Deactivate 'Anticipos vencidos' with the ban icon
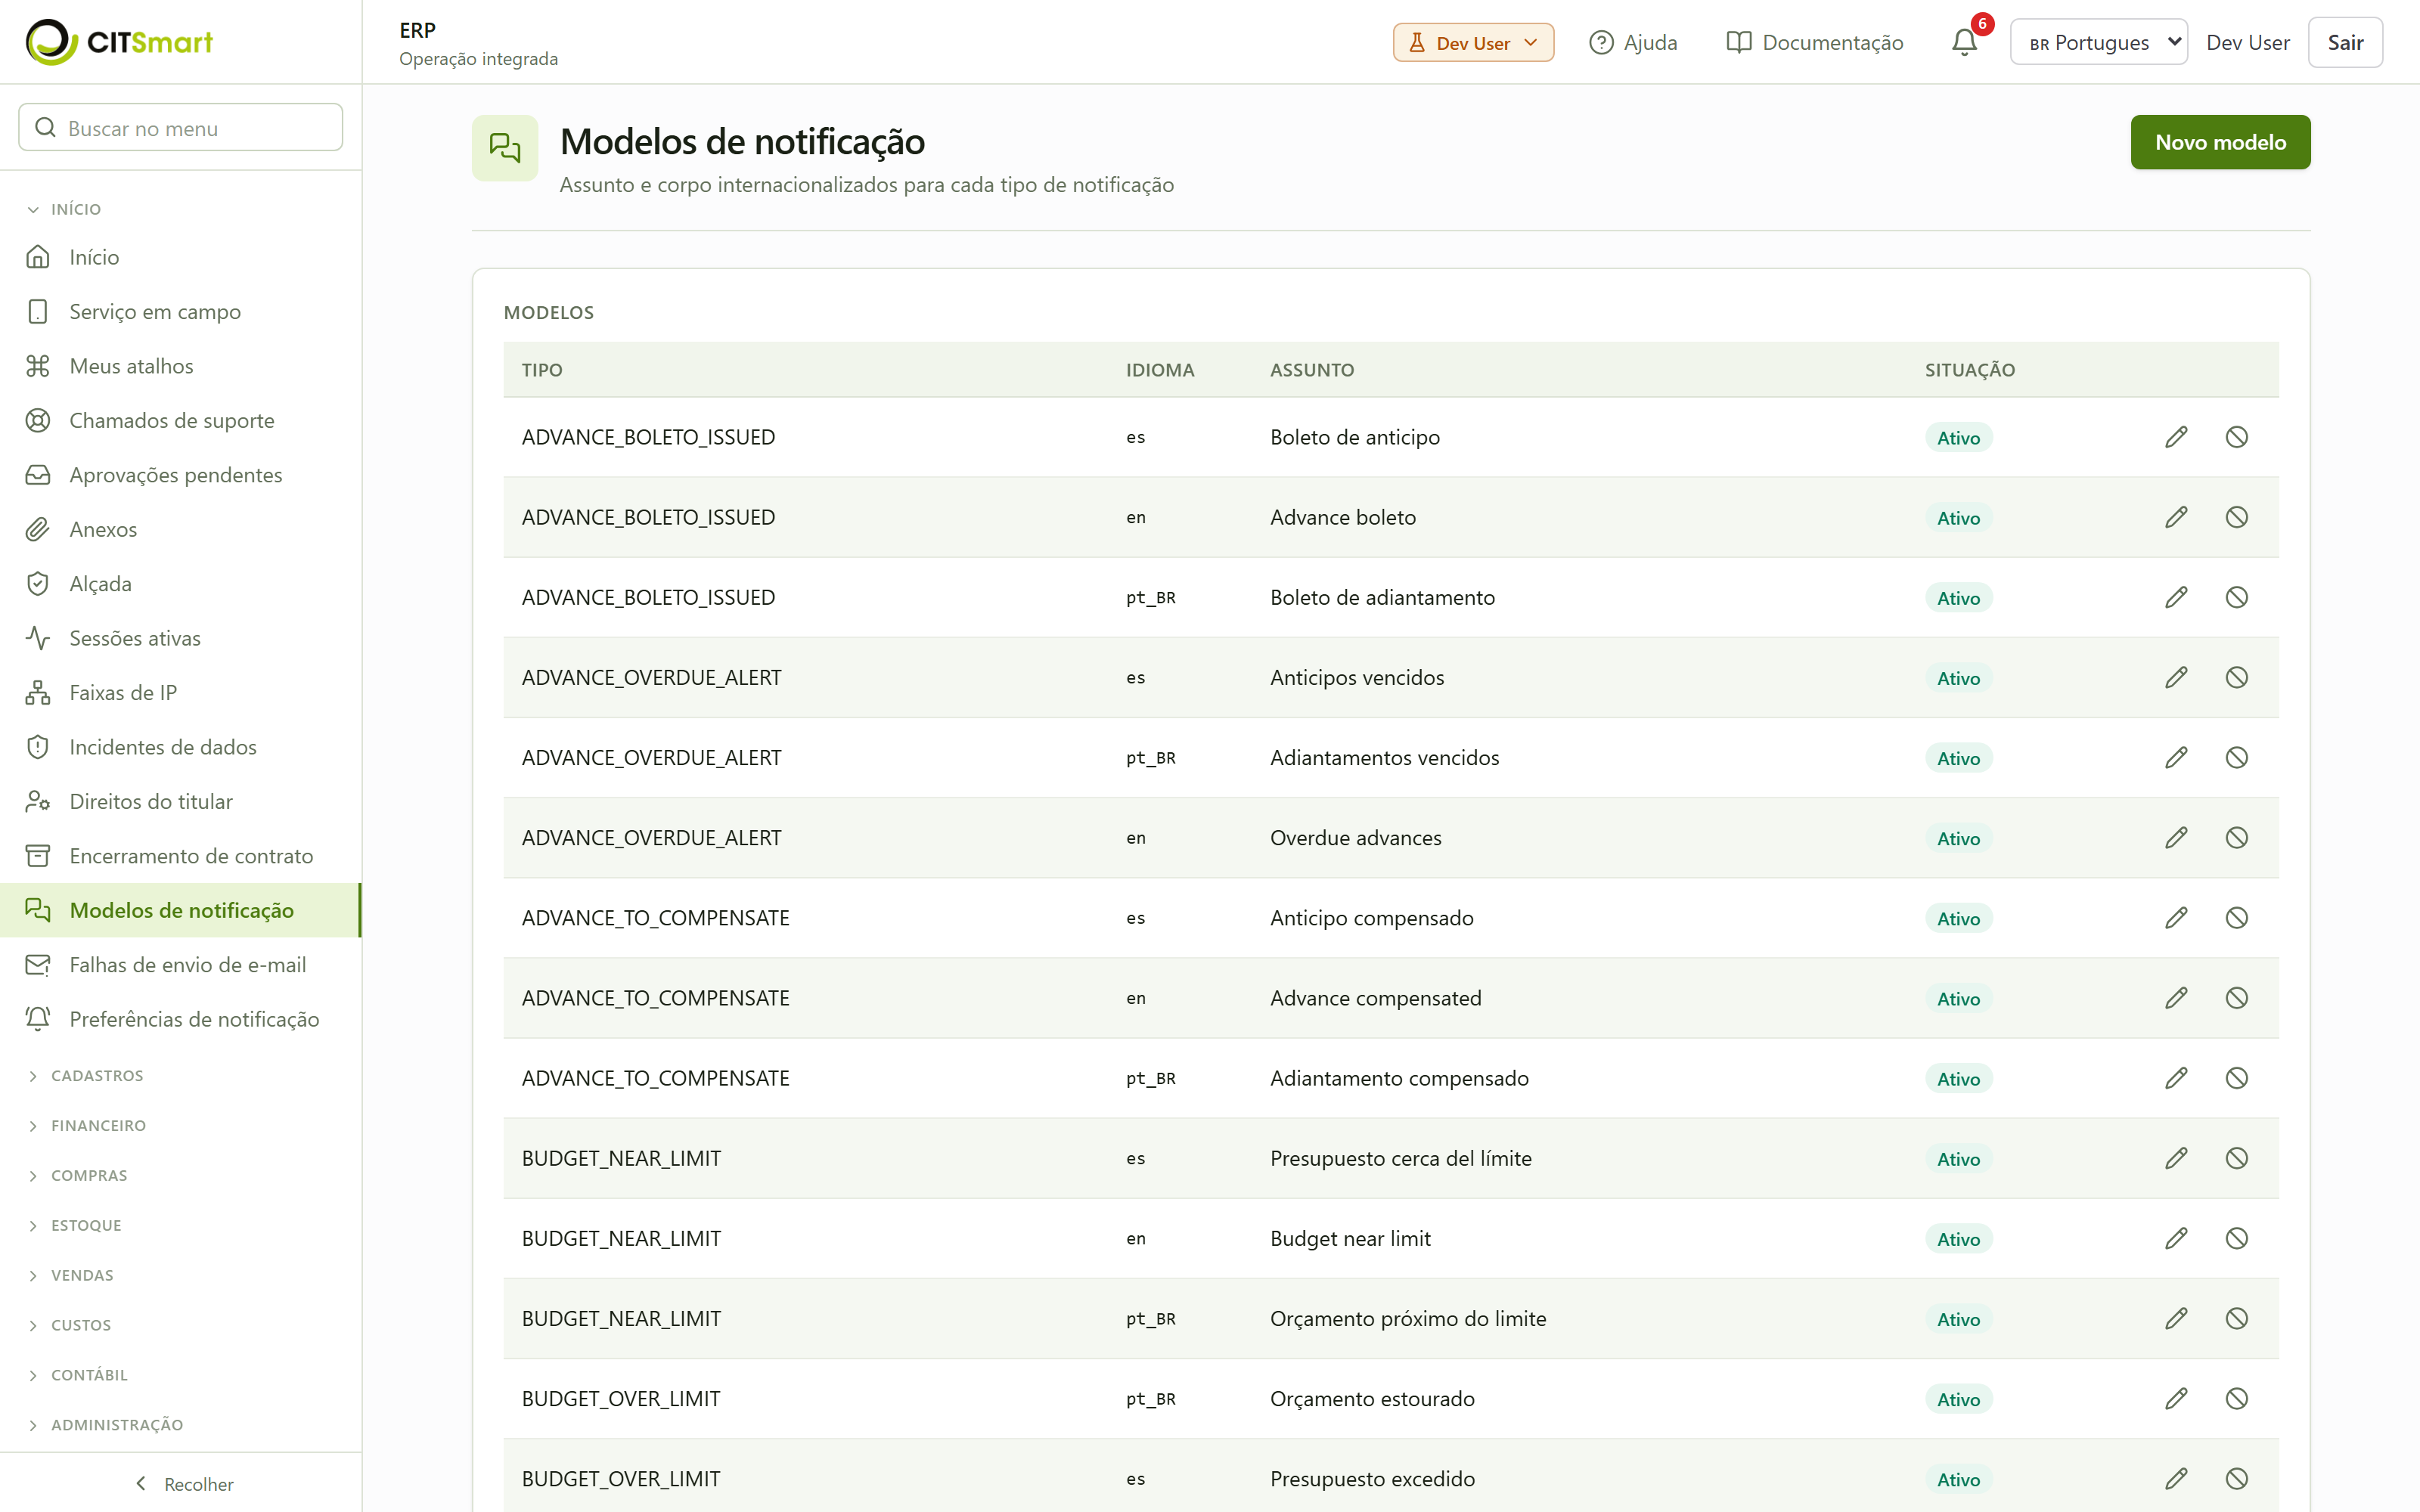This screenshot has height=1512, width=2420. pyautogui.click(x=2237, y=677)
